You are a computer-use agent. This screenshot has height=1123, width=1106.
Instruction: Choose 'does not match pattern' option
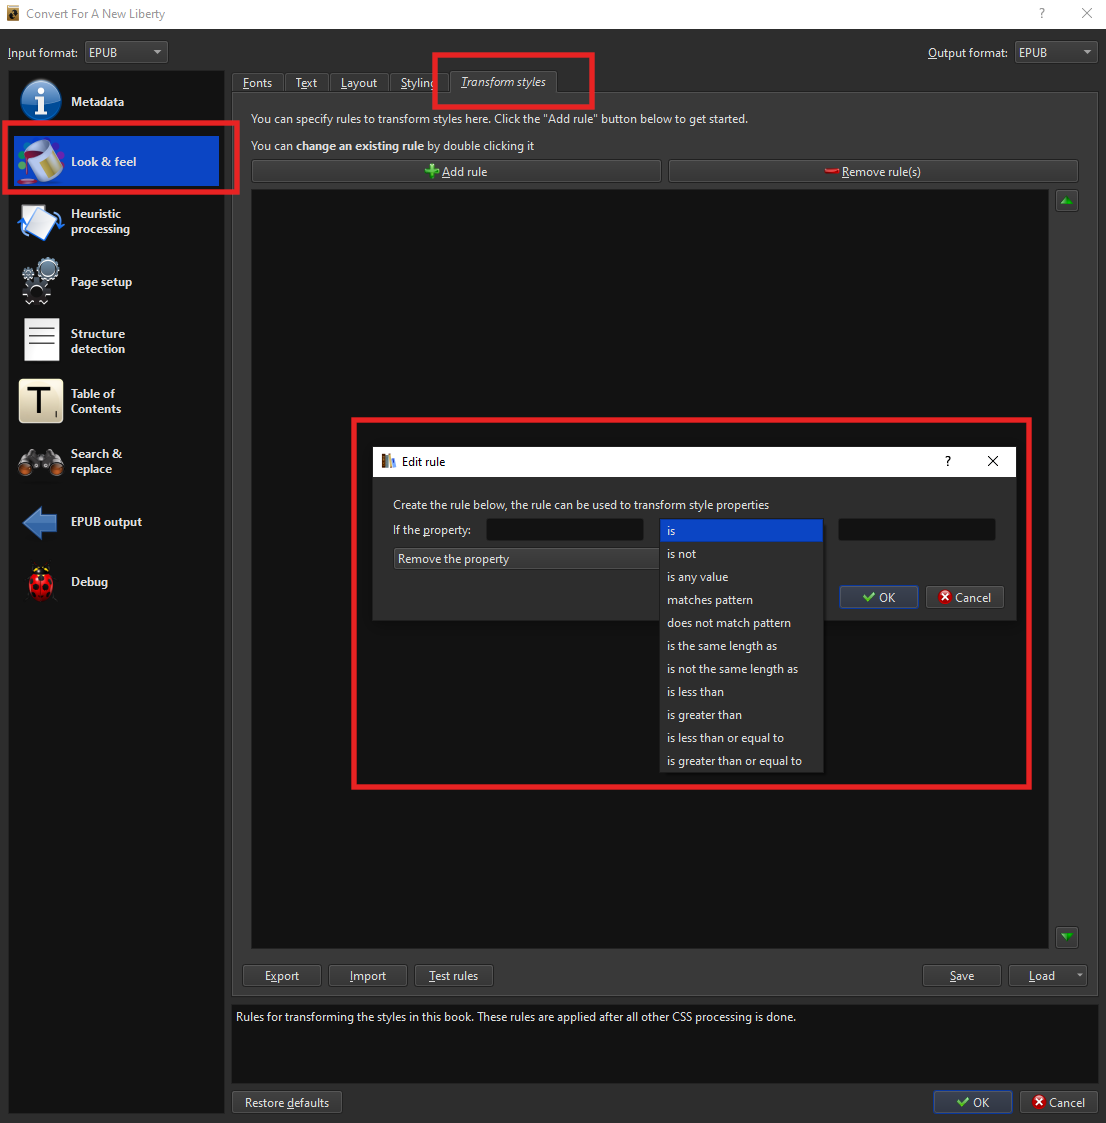pyautogui.click(x=741, y=622)
